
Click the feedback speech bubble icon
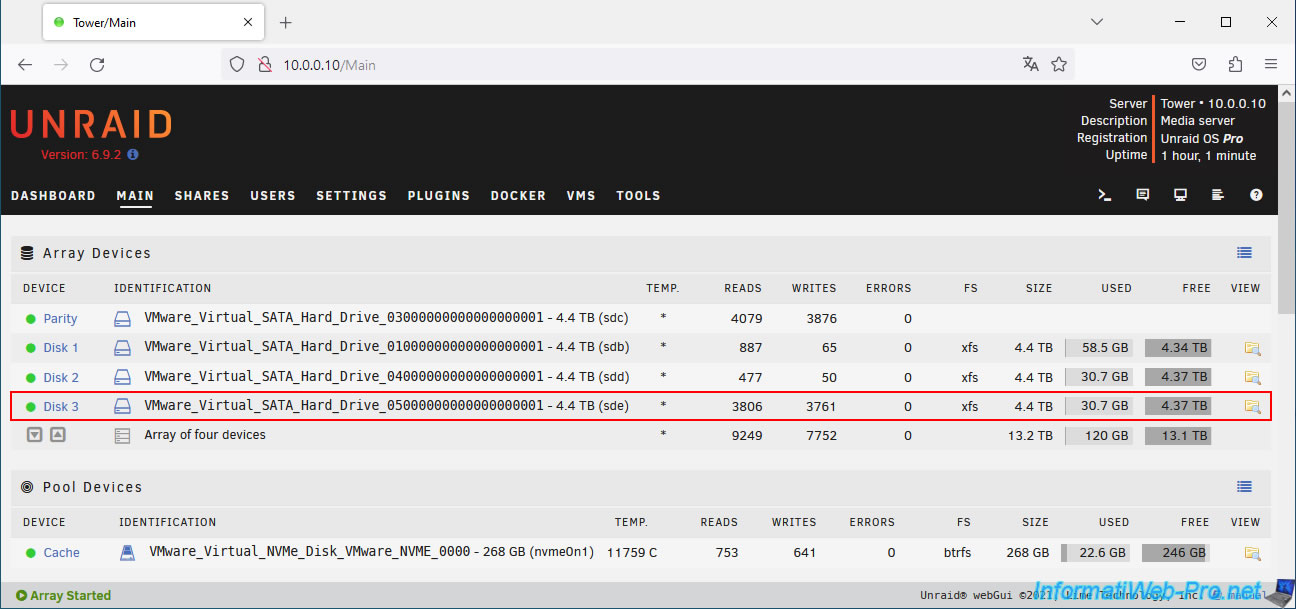coord(1143,196)
